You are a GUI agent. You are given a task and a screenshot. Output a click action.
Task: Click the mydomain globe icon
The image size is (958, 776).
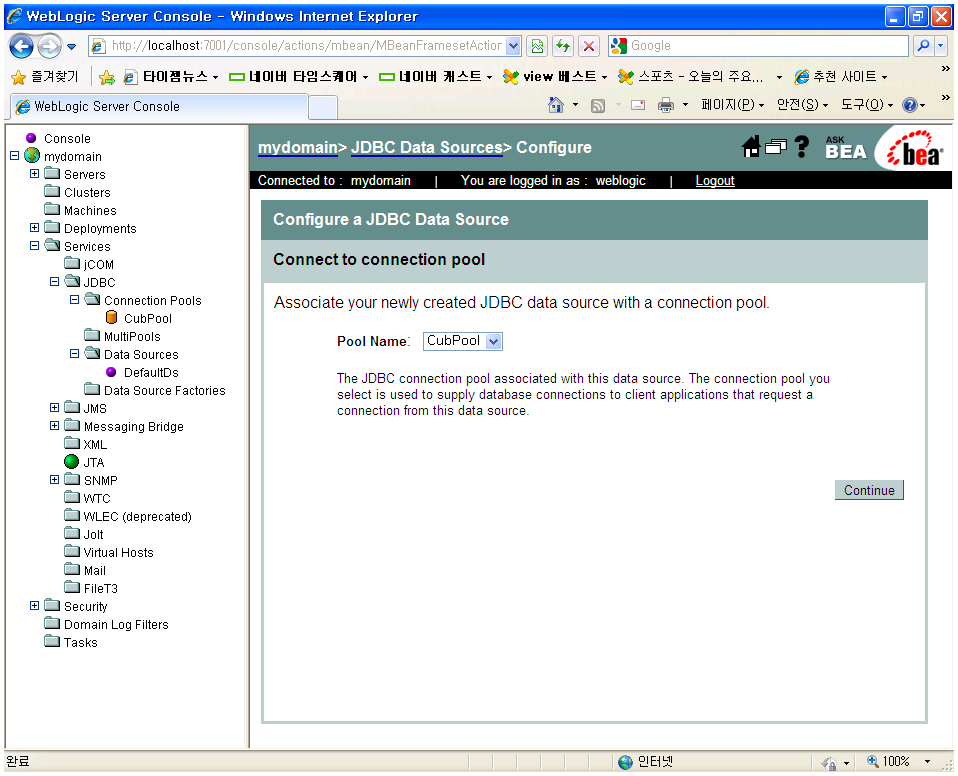32,156
